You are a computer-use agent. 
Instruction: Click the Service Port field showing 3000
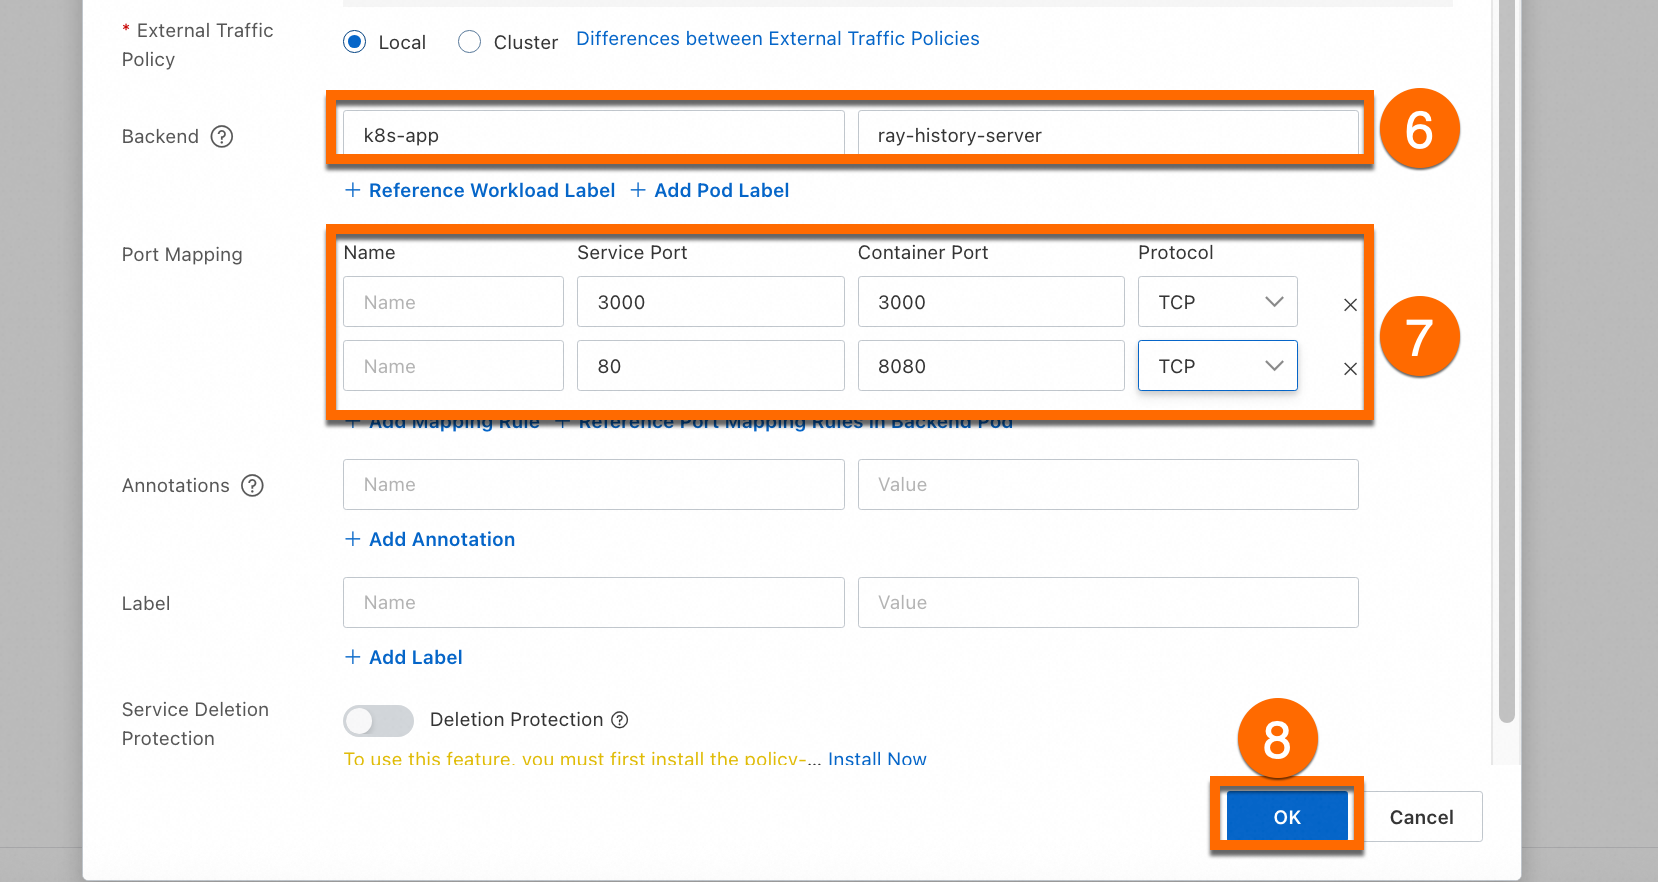710,301
